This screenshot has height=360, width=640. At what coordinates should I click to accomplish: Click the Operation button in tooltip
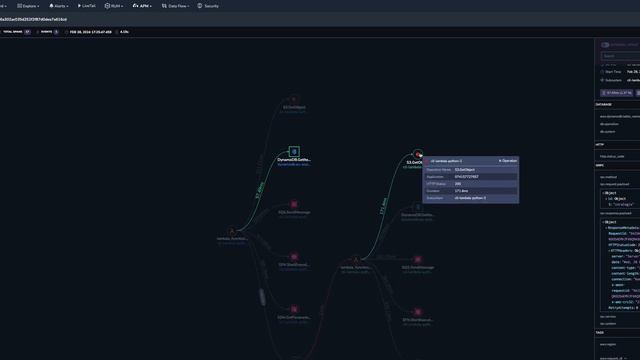[508, 161]
